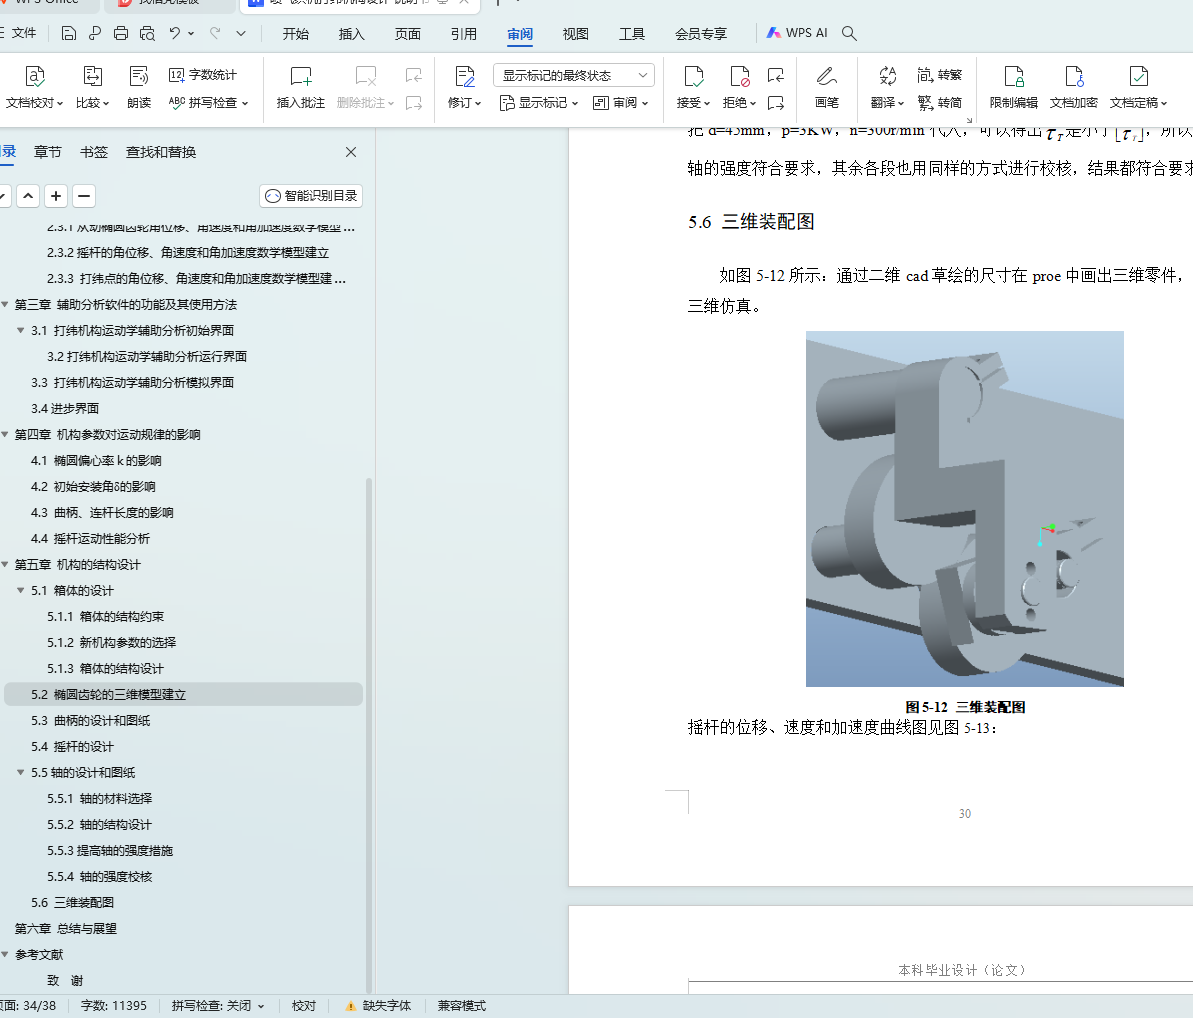Start 朗读 read aloud

coord(138,87)
